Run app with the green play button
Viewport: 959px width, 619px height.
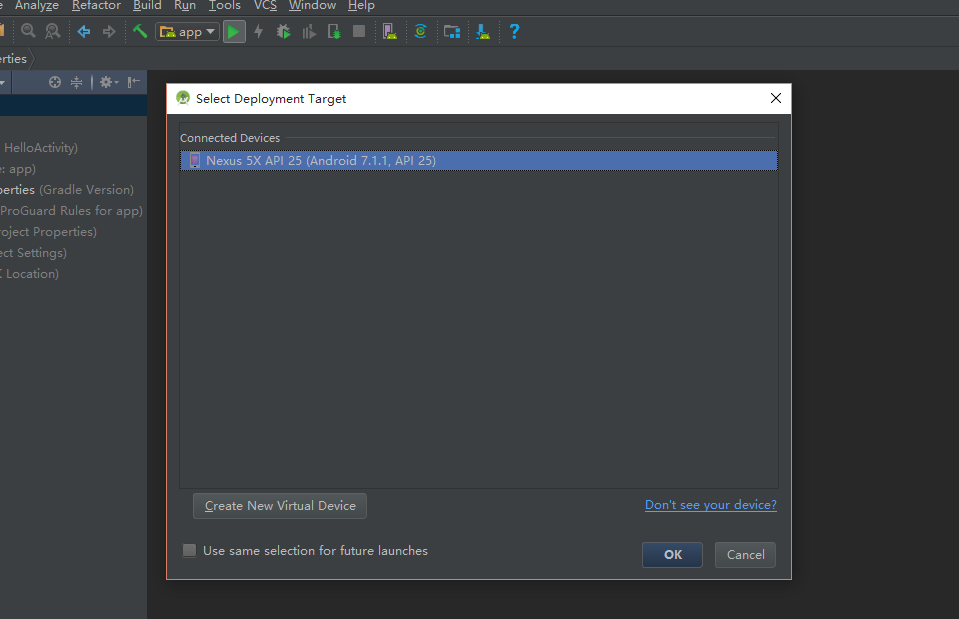pyautogui.click(x=234, y=32)
